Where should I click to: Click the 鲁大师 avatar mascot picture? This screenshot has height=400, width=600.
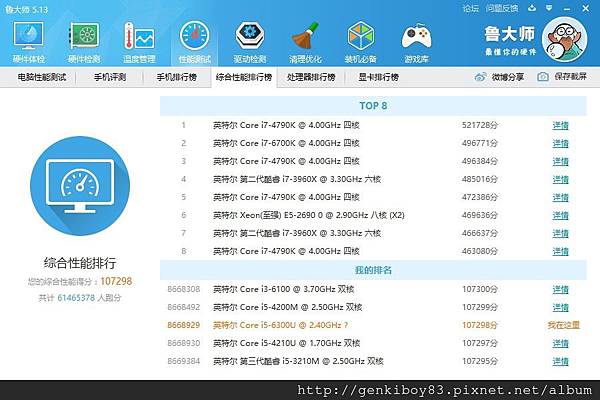coord(564,39)
